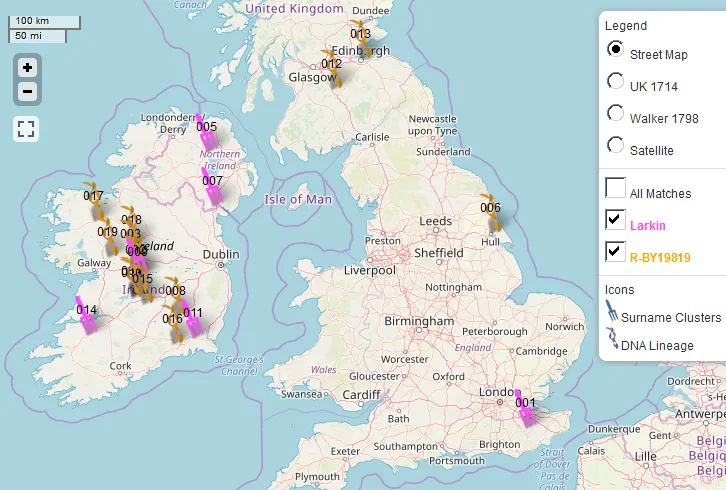Toggle fullscreen map view

pos(27,128)
